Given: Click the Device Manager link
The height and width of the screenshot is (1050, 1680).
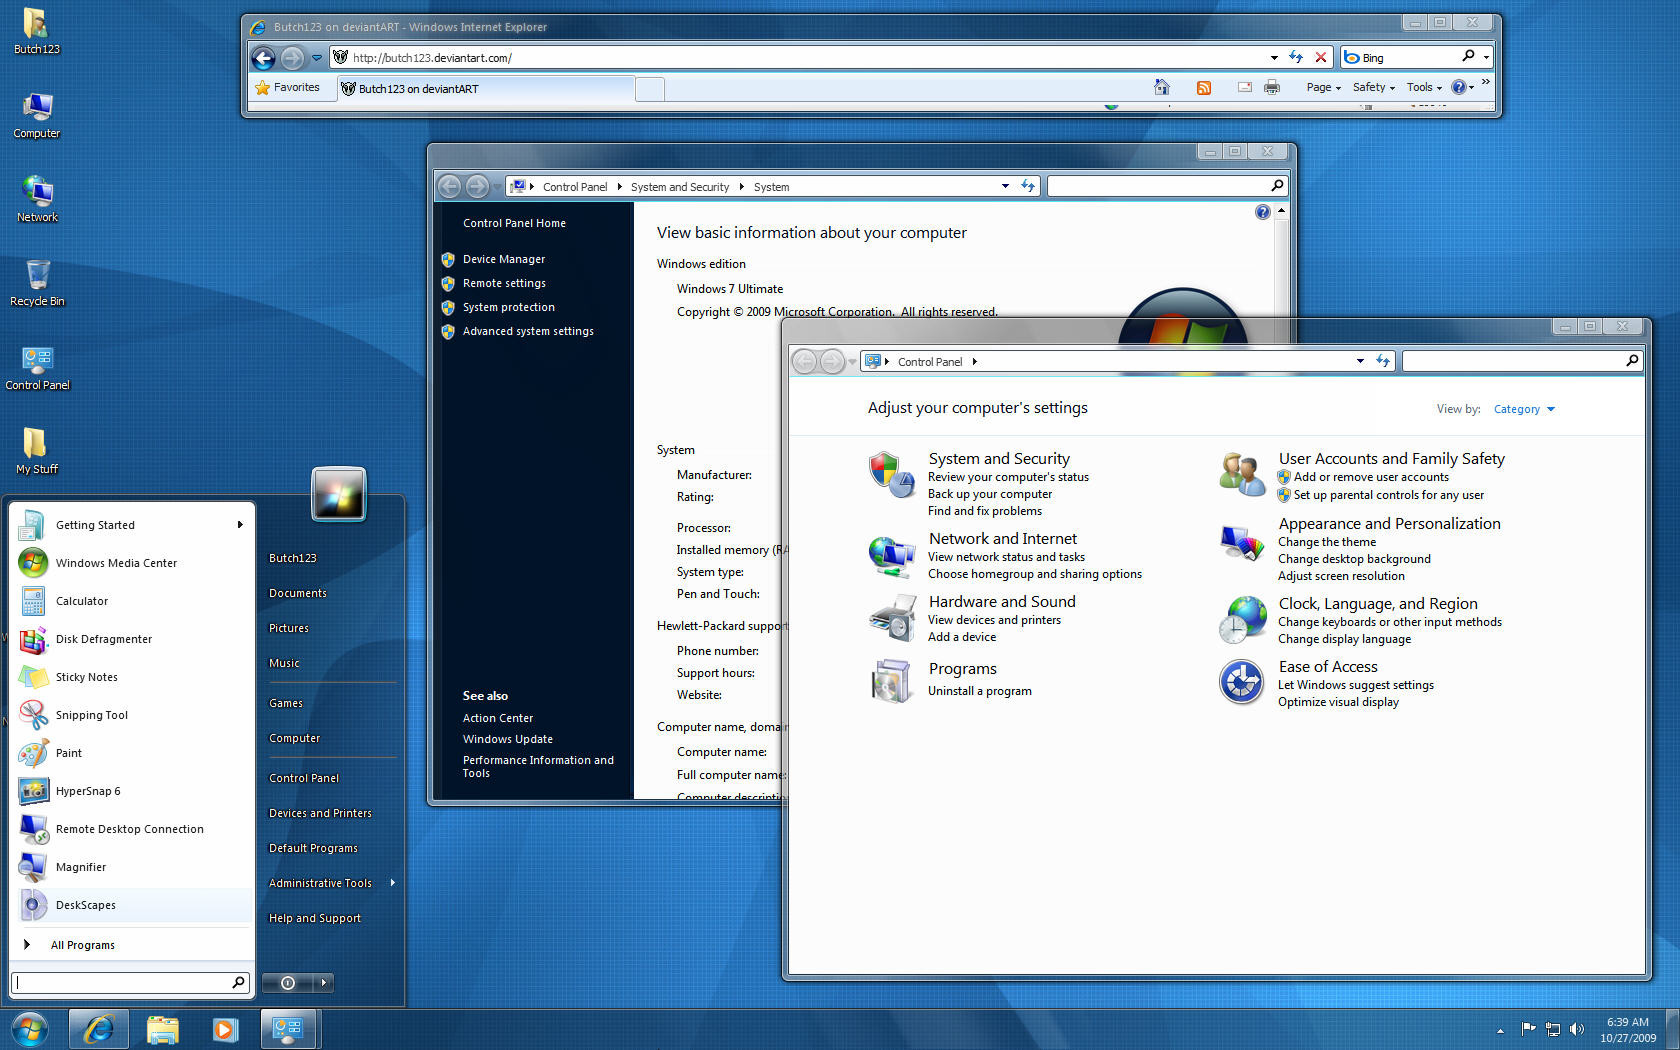Looking at the screenshot, I should [x=503, y=259].
